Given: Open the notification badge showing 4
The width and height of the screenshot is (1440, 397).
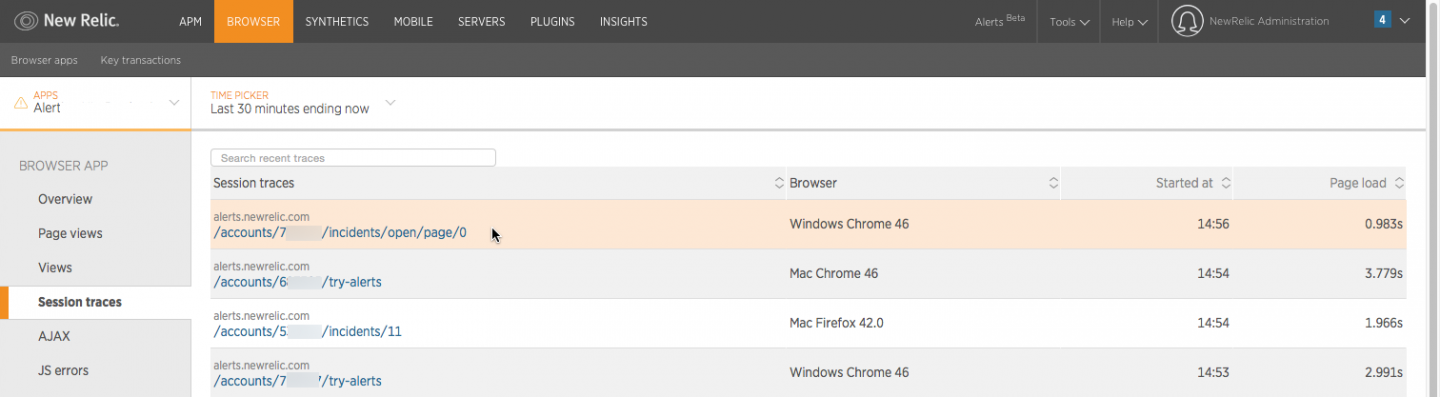Looking at the screenshot, I should pyautogui.click(x=1382, y=20).
